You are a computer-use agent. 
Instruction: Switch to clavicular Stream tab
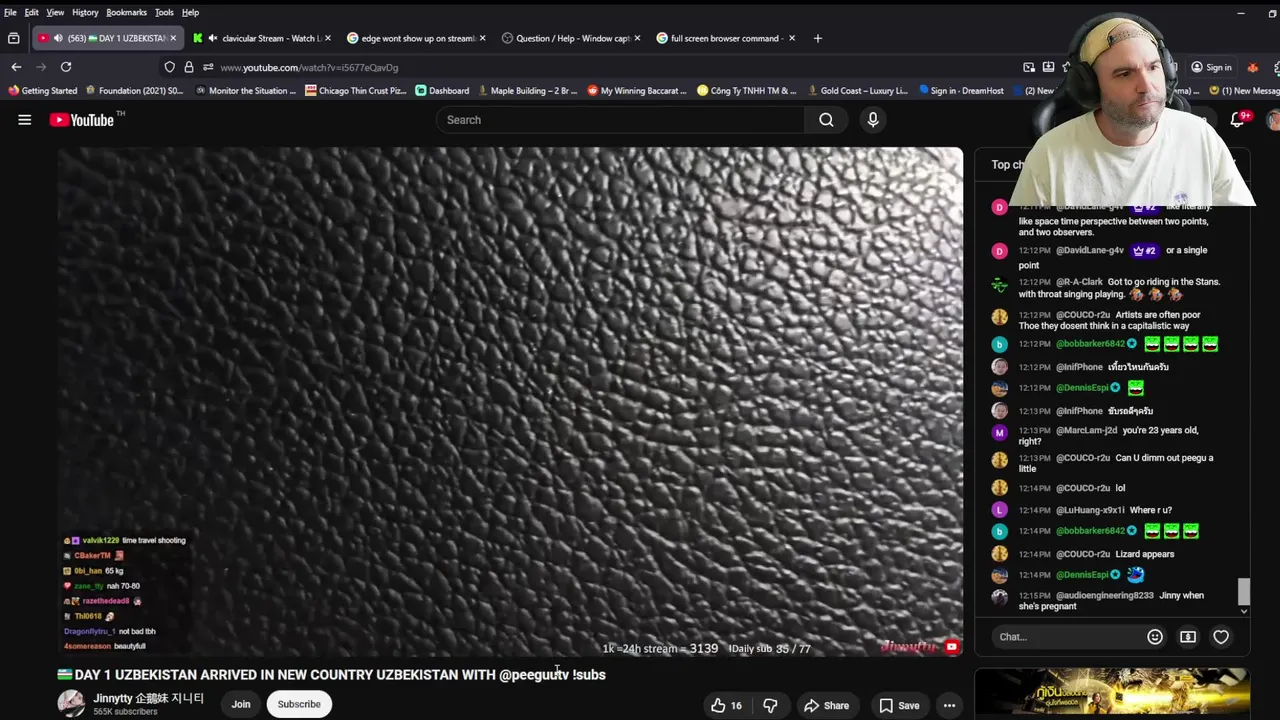263,38
